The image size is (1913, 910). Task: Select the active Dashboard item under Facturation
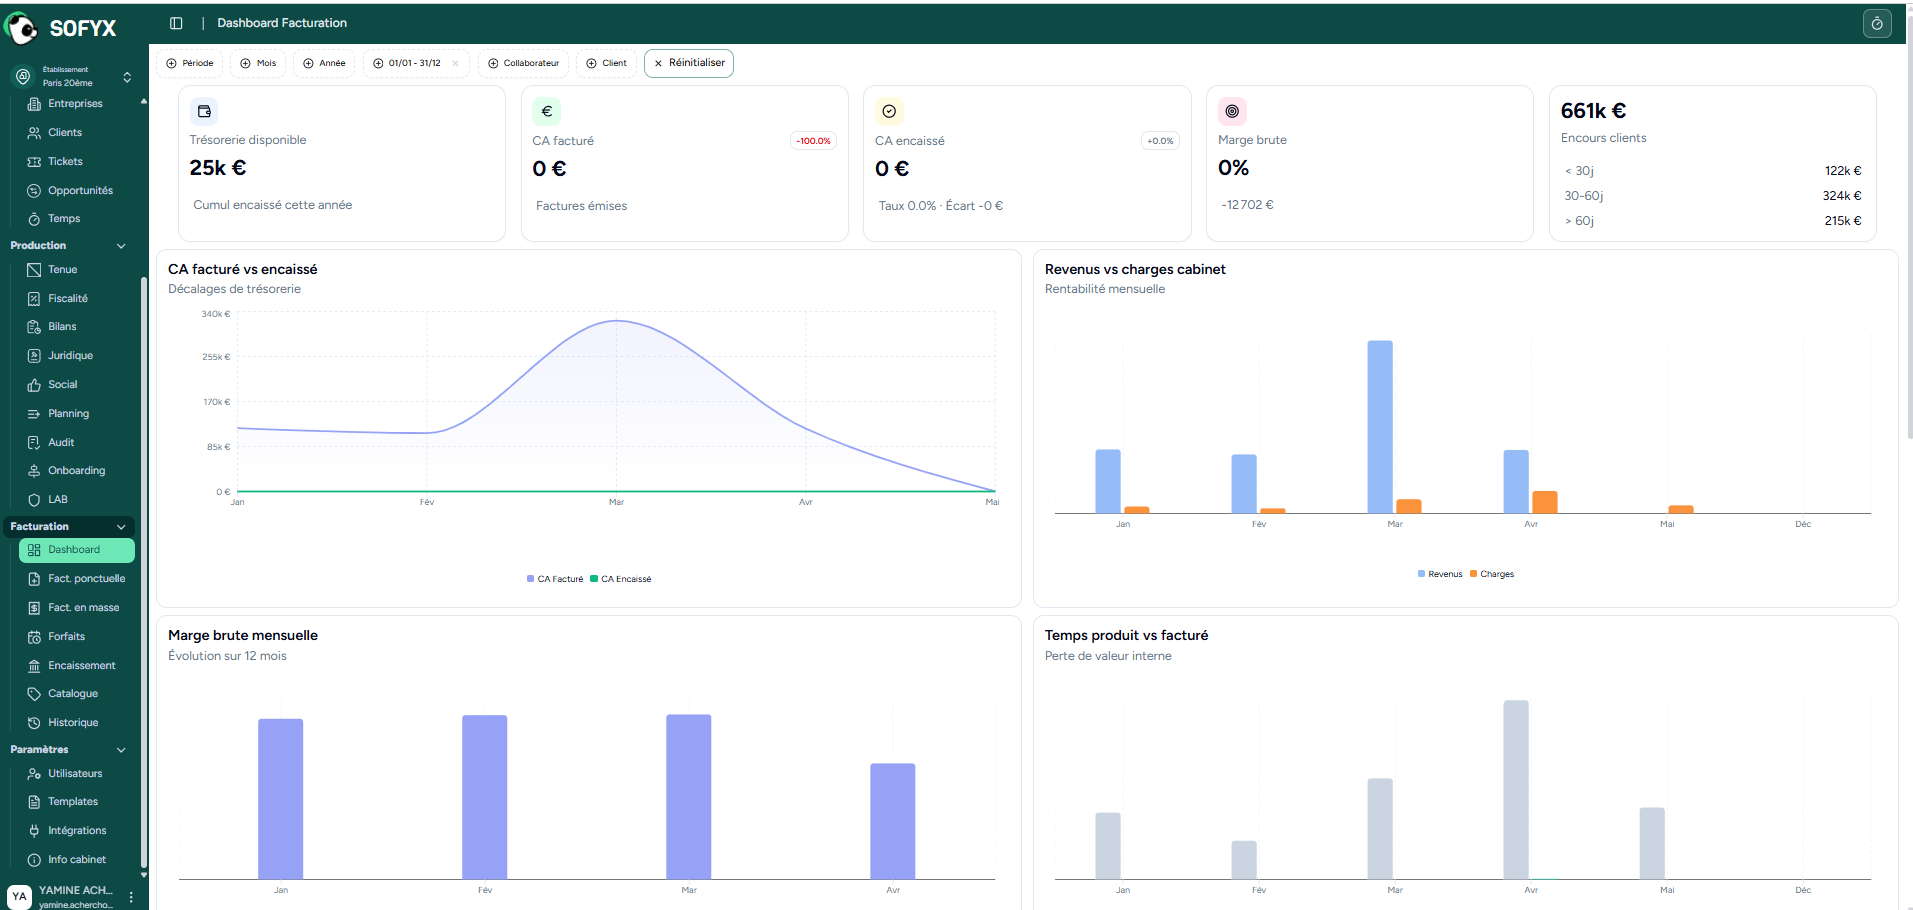[x=77, y=550]
